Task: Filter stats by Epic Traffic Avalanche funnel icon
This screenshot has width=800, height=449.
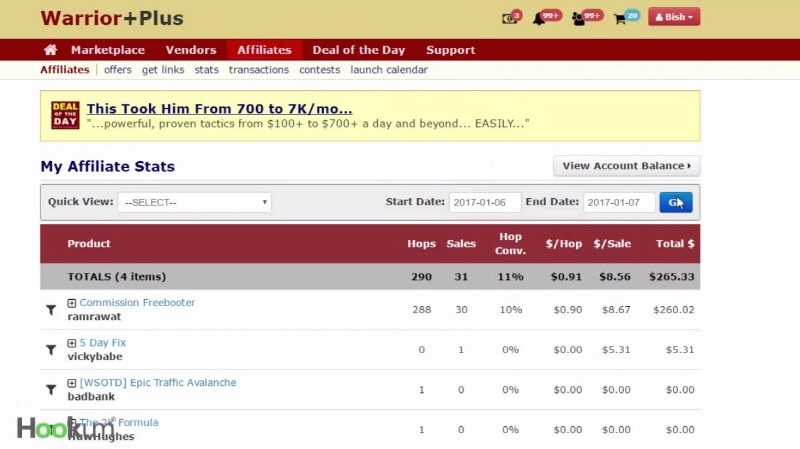Action: click(51, 389)
